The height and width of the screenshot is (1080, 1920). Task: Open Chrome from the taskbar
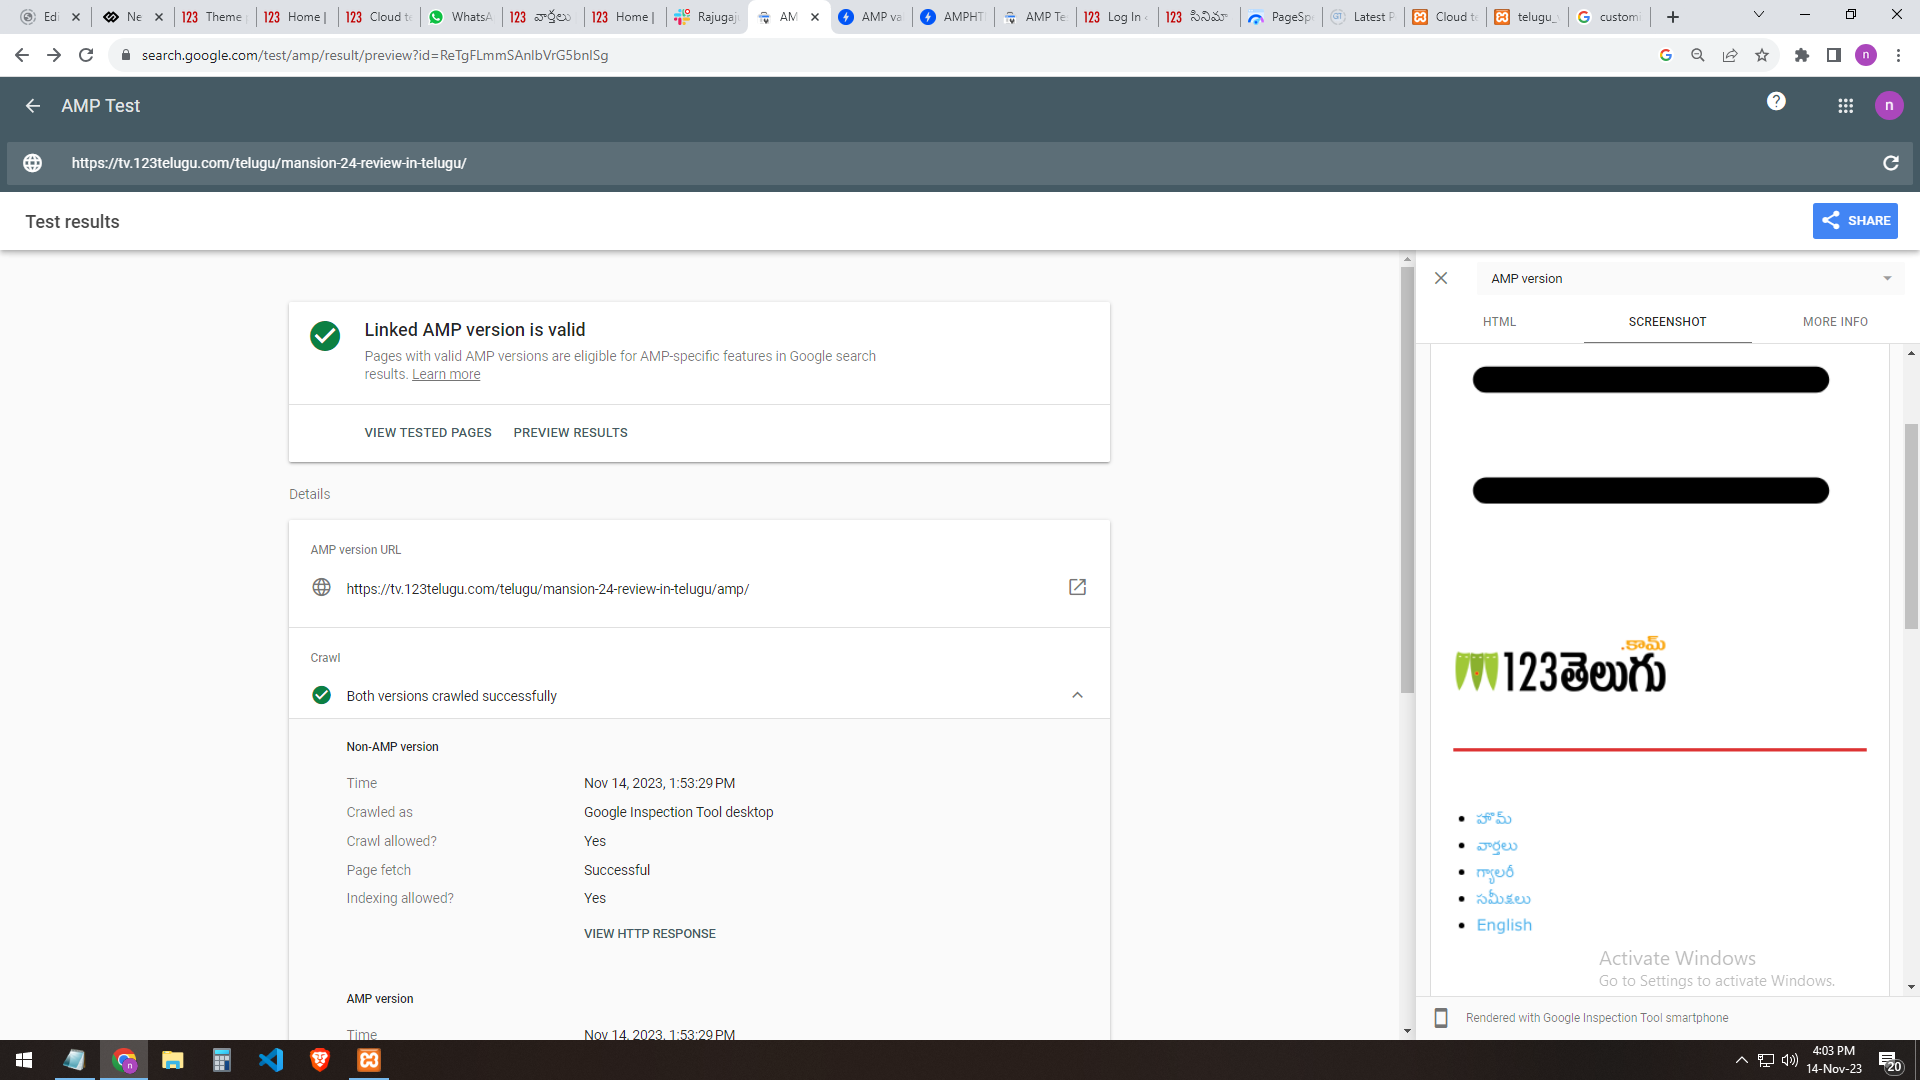tap(124, 1060)
